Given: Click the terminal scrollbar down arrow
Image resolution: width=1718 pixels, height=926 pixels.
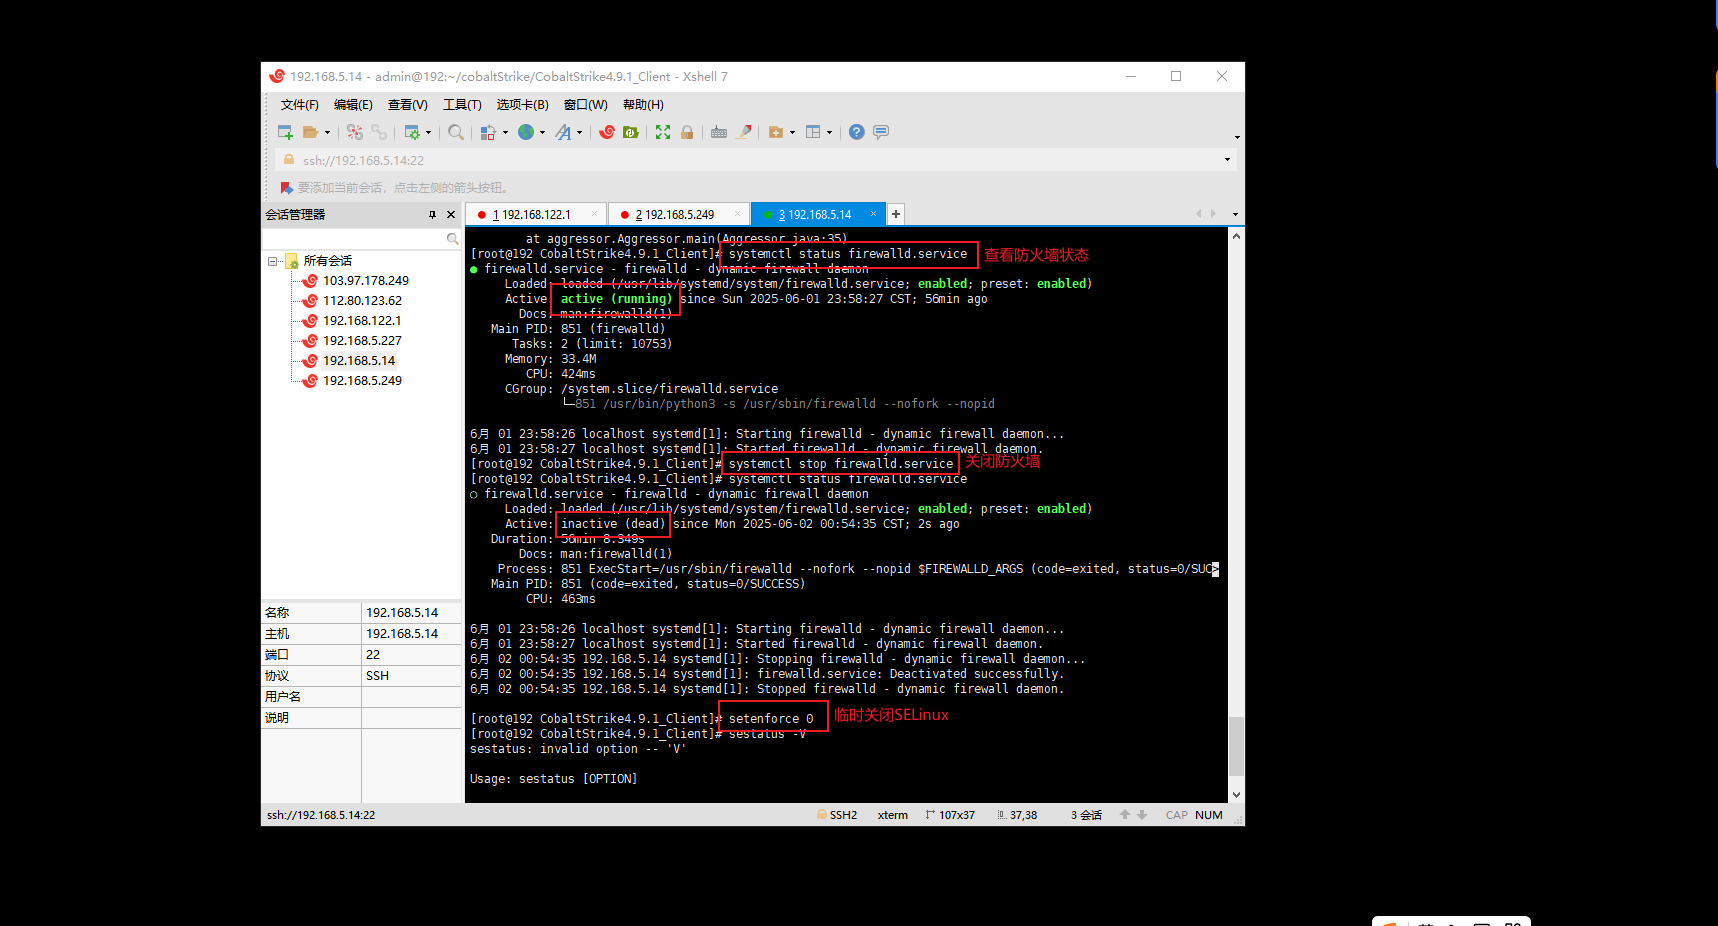Looking at the screenshot, I should pos(1236,795).
